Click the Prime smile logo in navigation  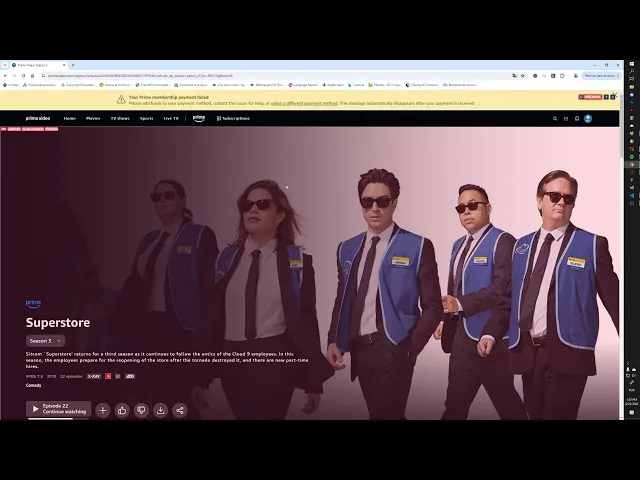[199, 118]
